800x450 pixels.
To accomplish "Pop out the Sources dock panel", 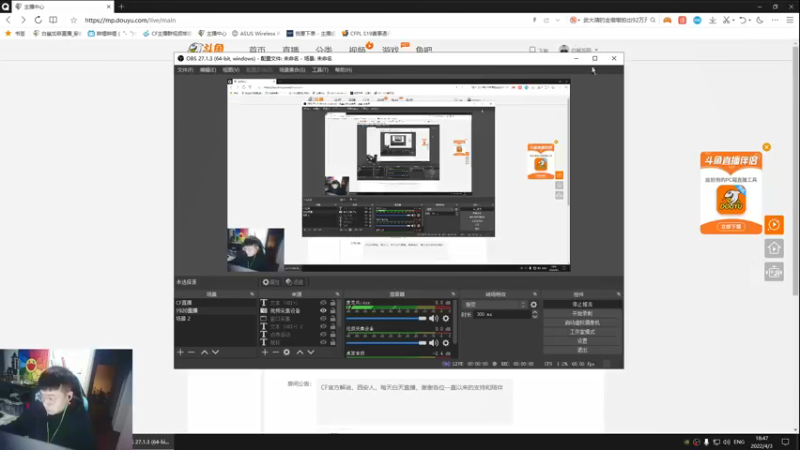I will tap(337, 294).
